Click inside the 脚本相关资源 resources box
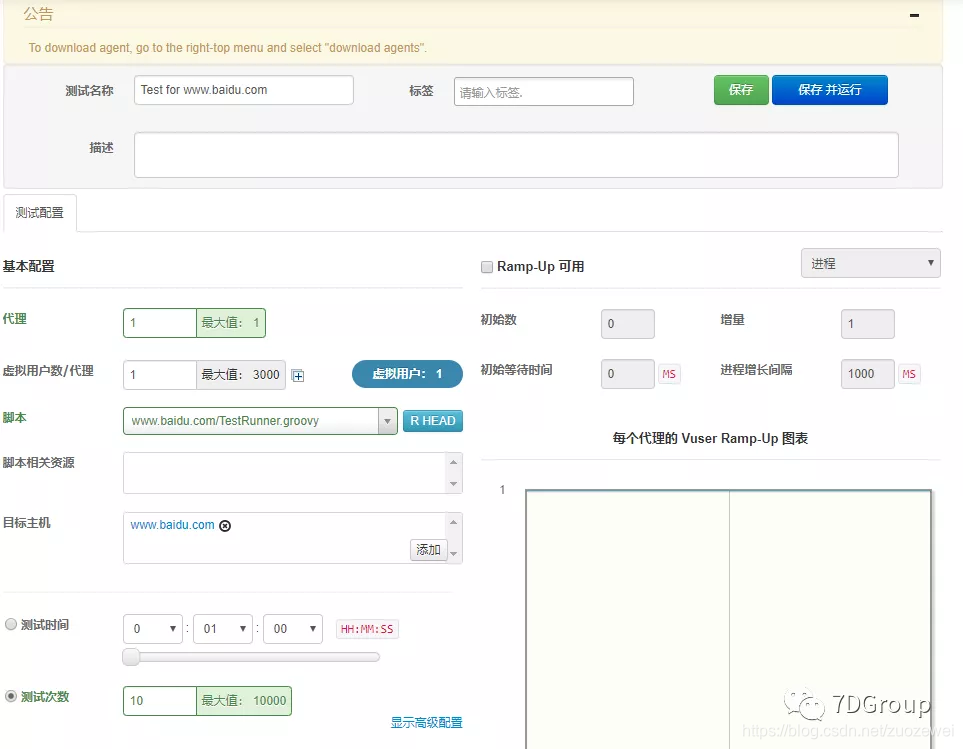 (286, 473)
